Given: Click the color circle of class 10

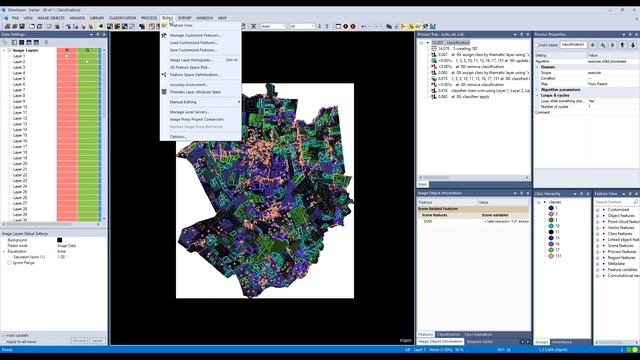Looking at the screenshot, I should tap(551, 226).
